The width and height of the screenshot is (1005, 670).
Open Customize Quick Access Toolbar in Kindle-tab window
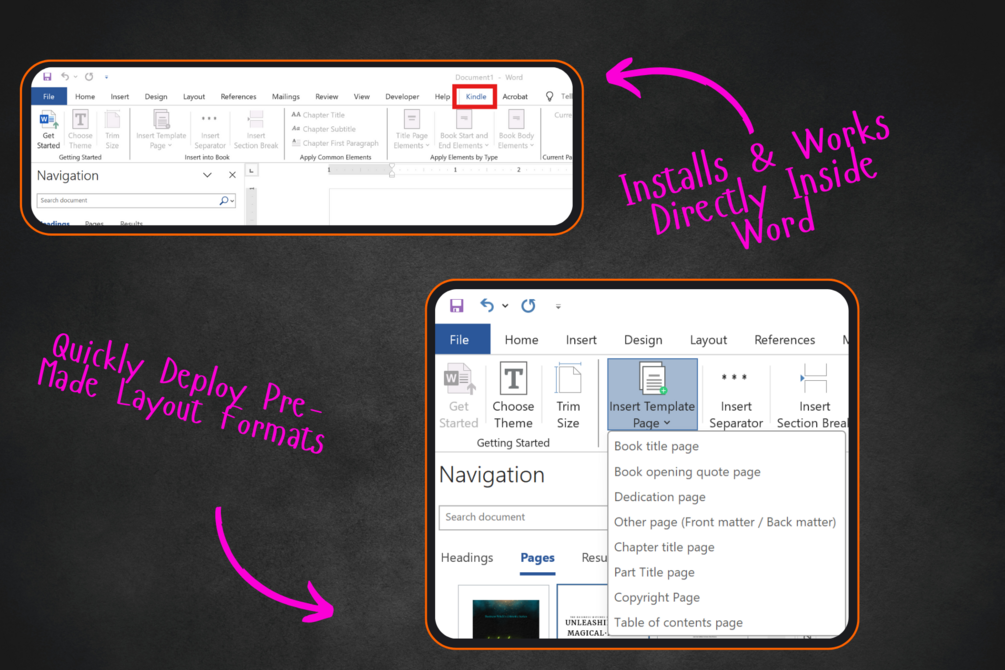tap(106, 77)
